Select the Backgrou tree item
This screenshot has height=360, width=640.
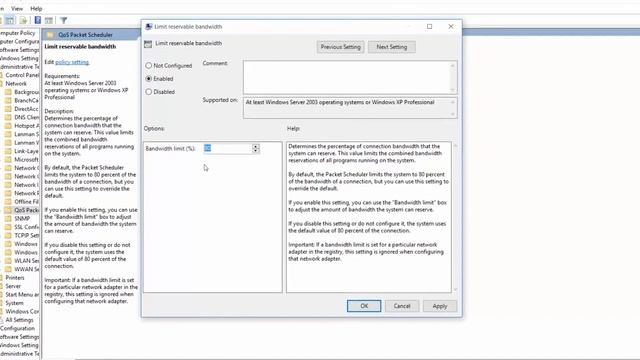pos(27,92)
